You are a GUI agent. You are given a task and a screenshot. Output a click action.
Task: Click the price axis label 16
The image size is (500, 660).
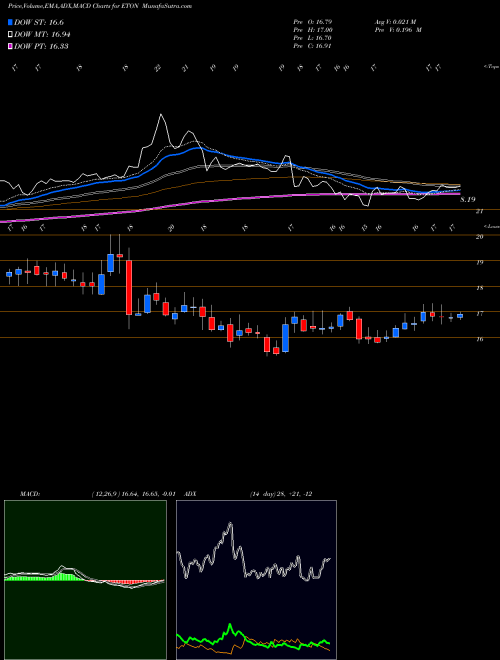pos(479,340)
